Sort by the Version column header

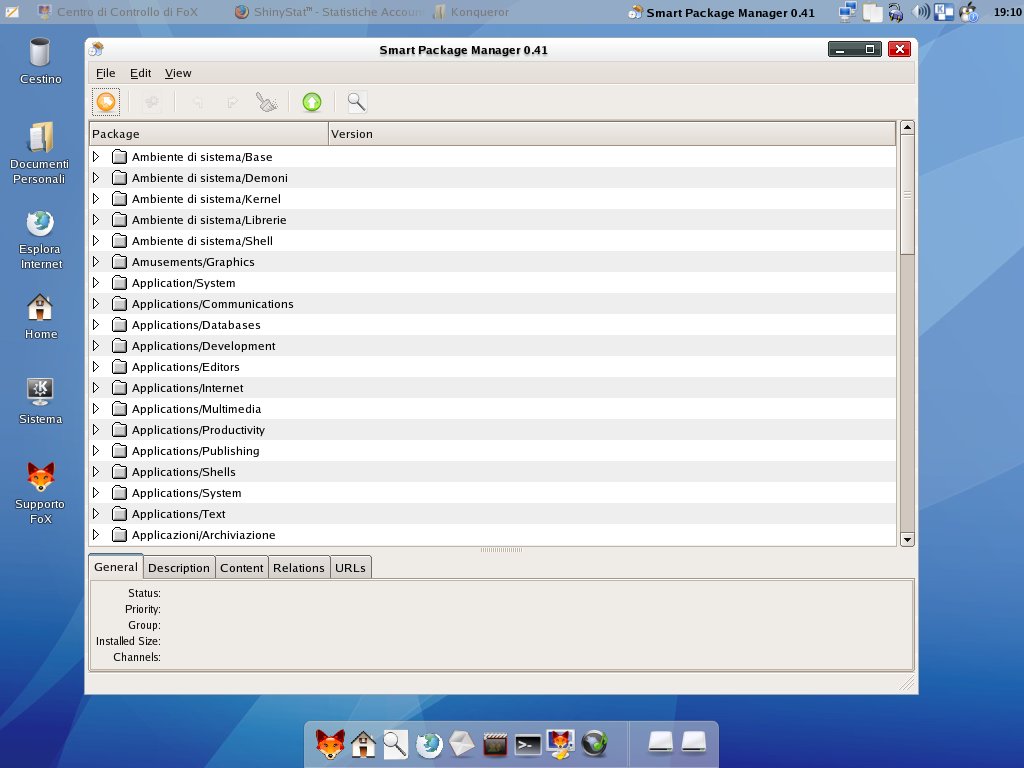[x=611, y=134]
